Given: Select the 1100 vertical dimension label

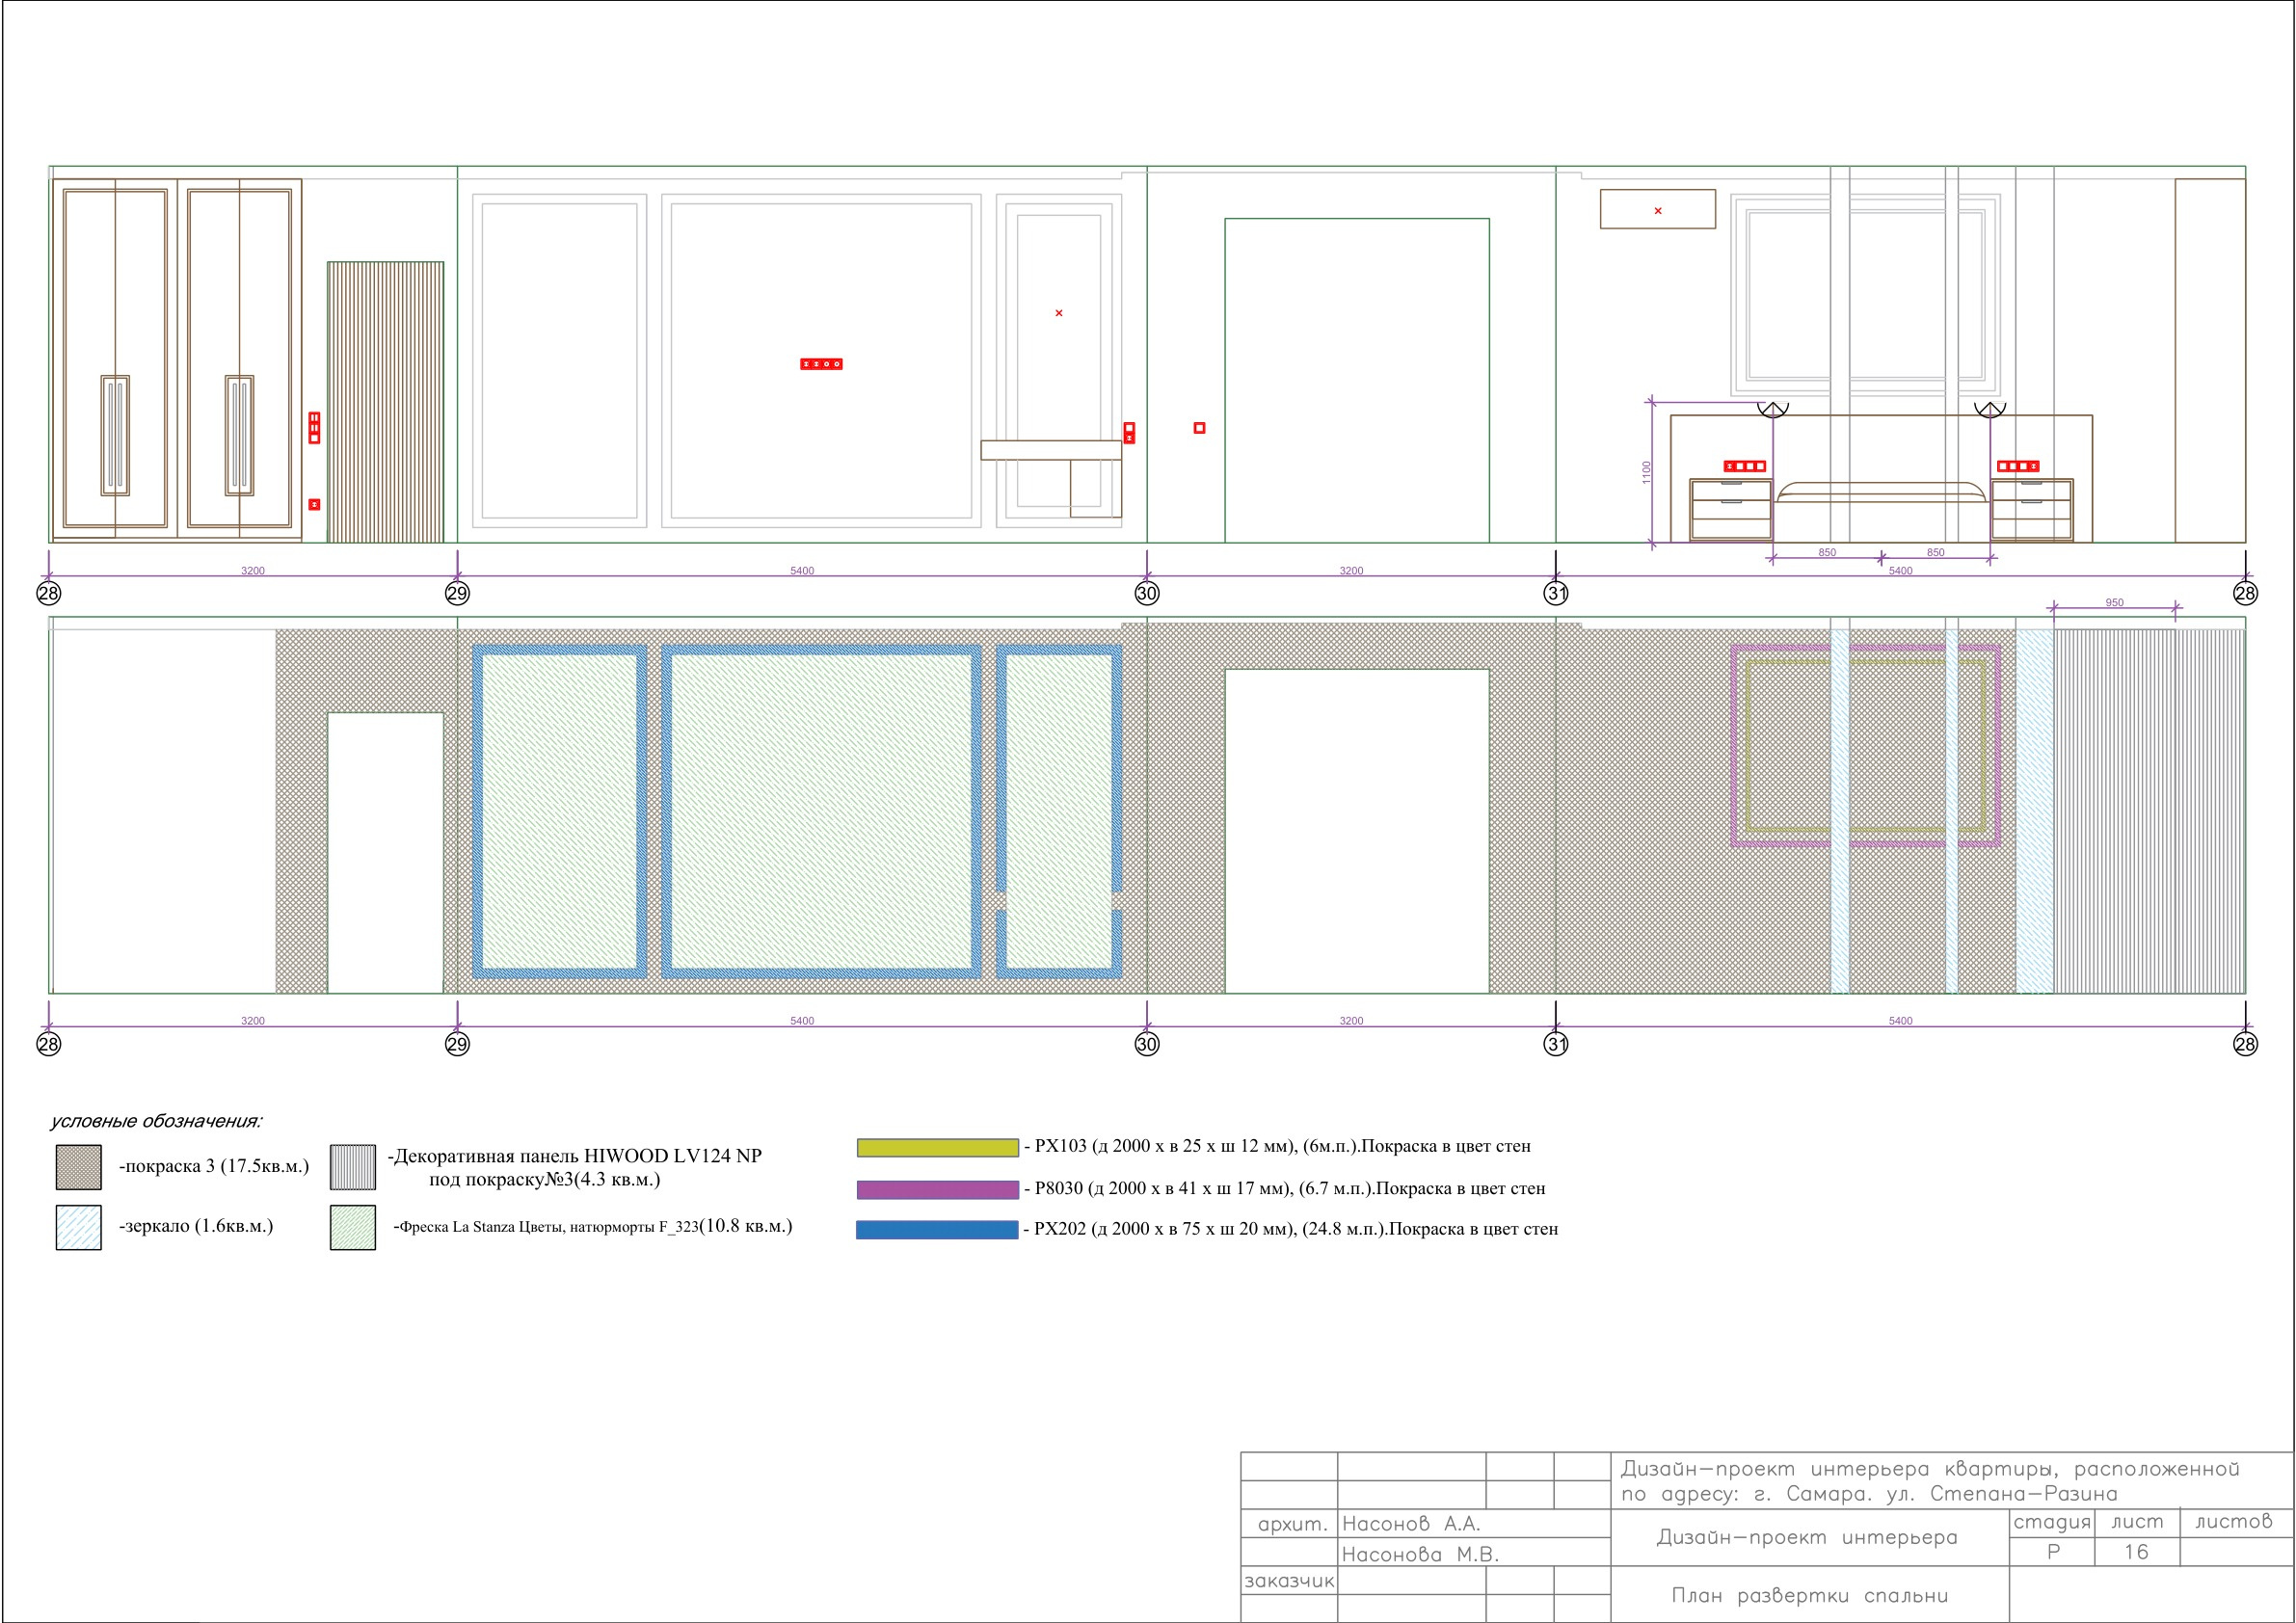Looking at the screenshot, I should (x=1647, y=472).
